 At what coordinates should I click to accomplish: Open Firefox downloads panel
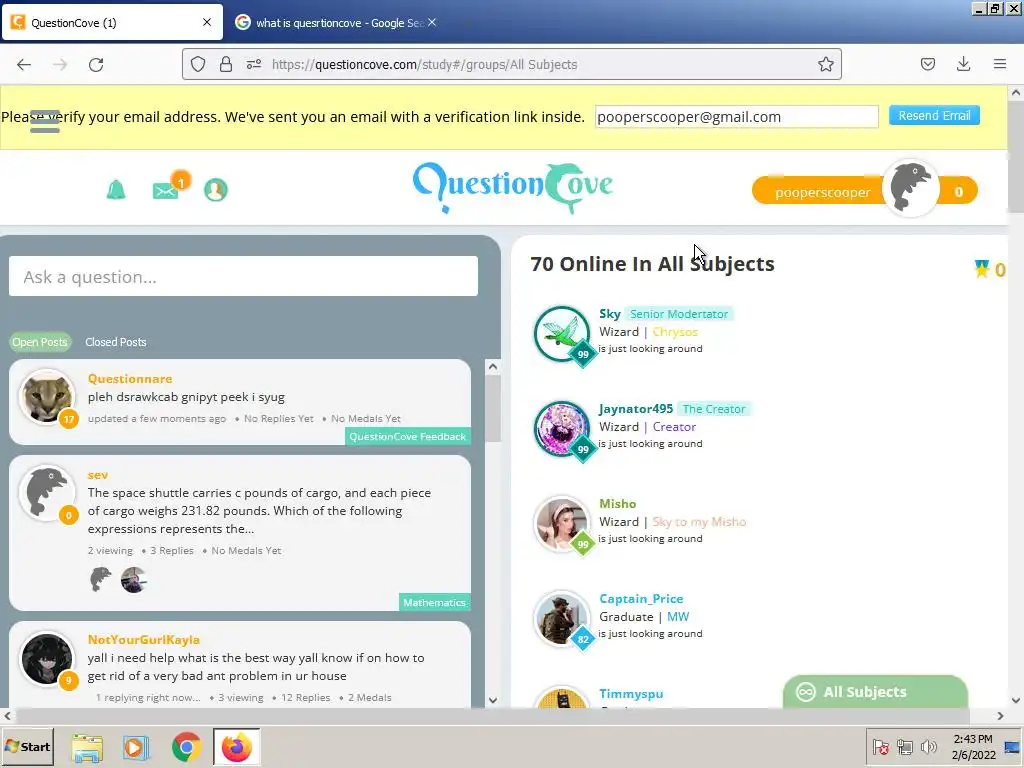963,64
